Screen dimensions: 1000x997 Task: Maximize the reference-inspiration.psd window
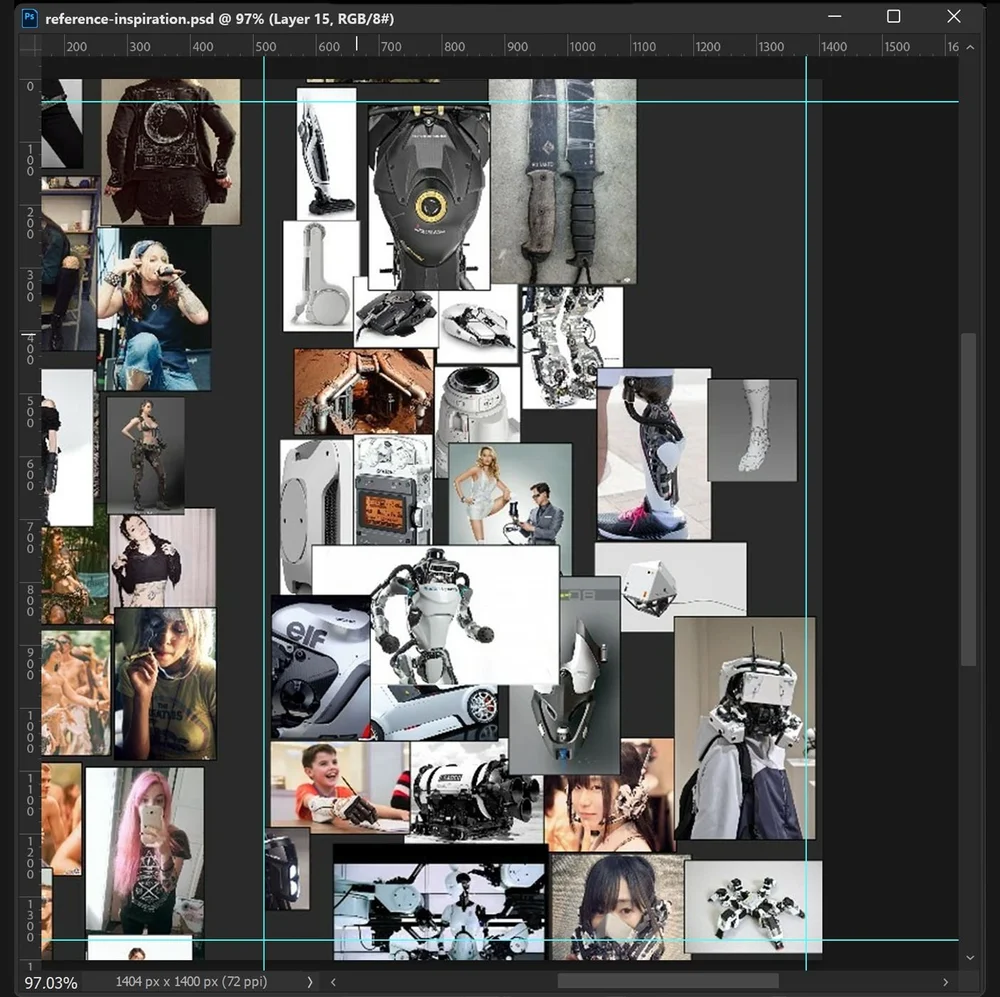[893, 17]
